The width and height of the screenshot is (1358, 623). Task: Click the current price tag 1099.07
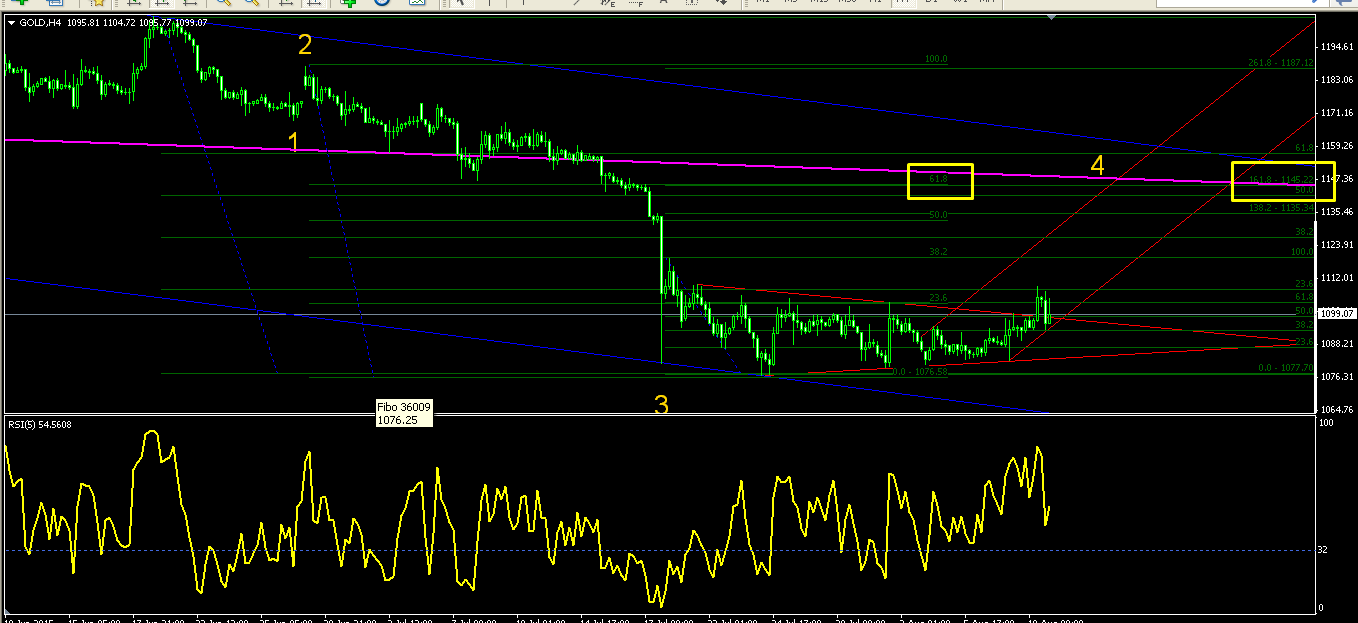point(1337,313)
